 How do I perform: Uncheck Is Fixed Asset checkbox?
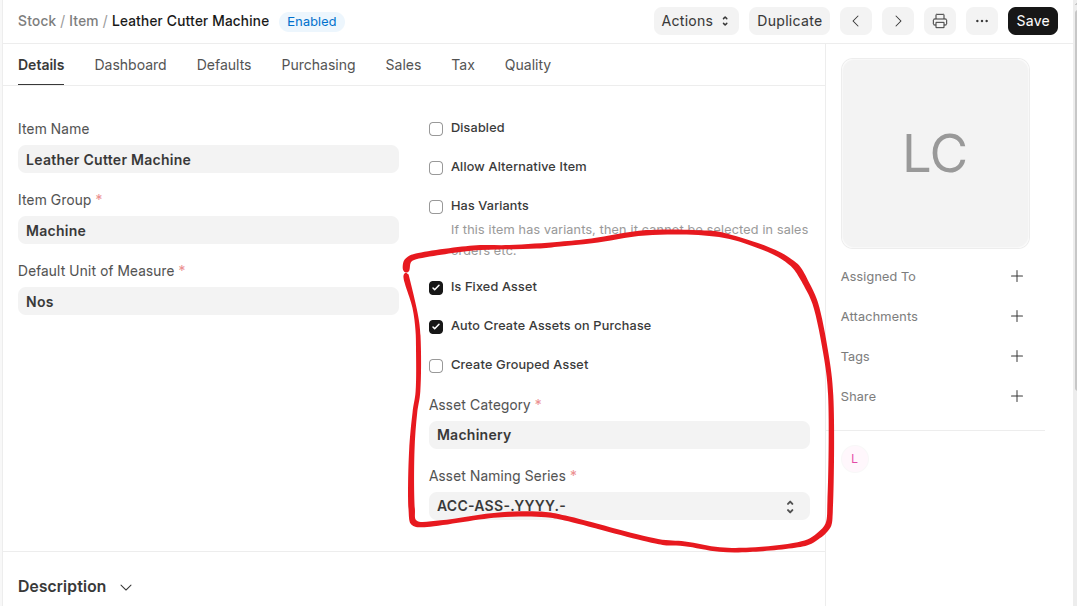(436, 288)
